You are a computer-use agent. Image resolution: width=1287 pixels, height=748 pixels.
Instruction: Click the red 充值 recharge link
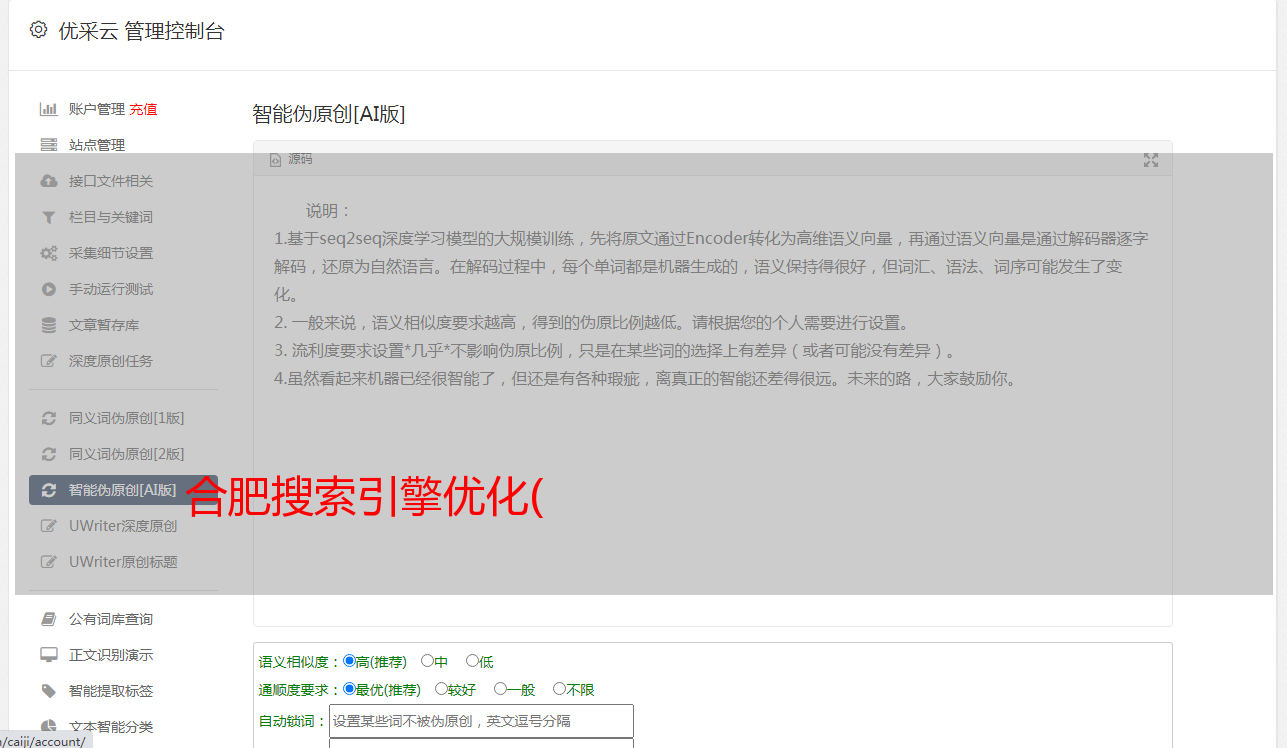143,109
